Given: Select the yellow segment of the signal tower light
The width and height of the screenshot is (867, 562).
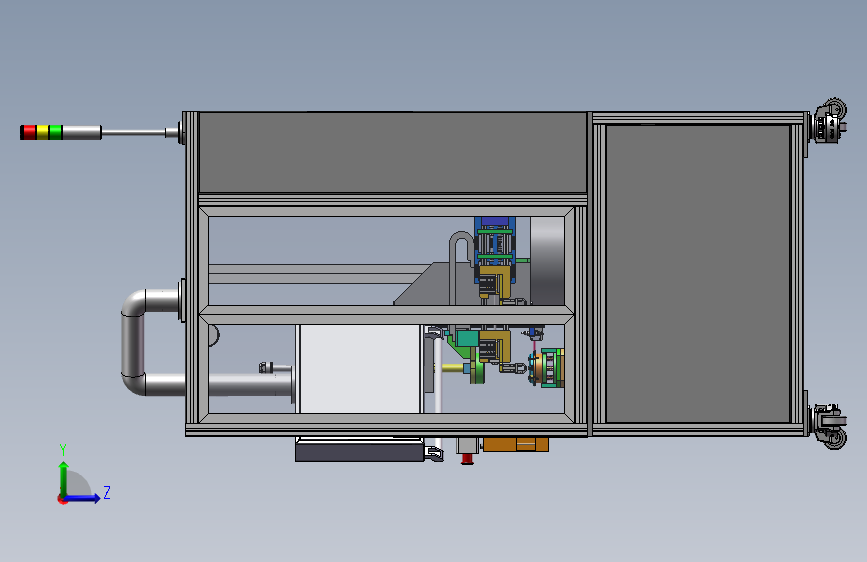Looking at the screenshot, I should click(x=43, y=133).
